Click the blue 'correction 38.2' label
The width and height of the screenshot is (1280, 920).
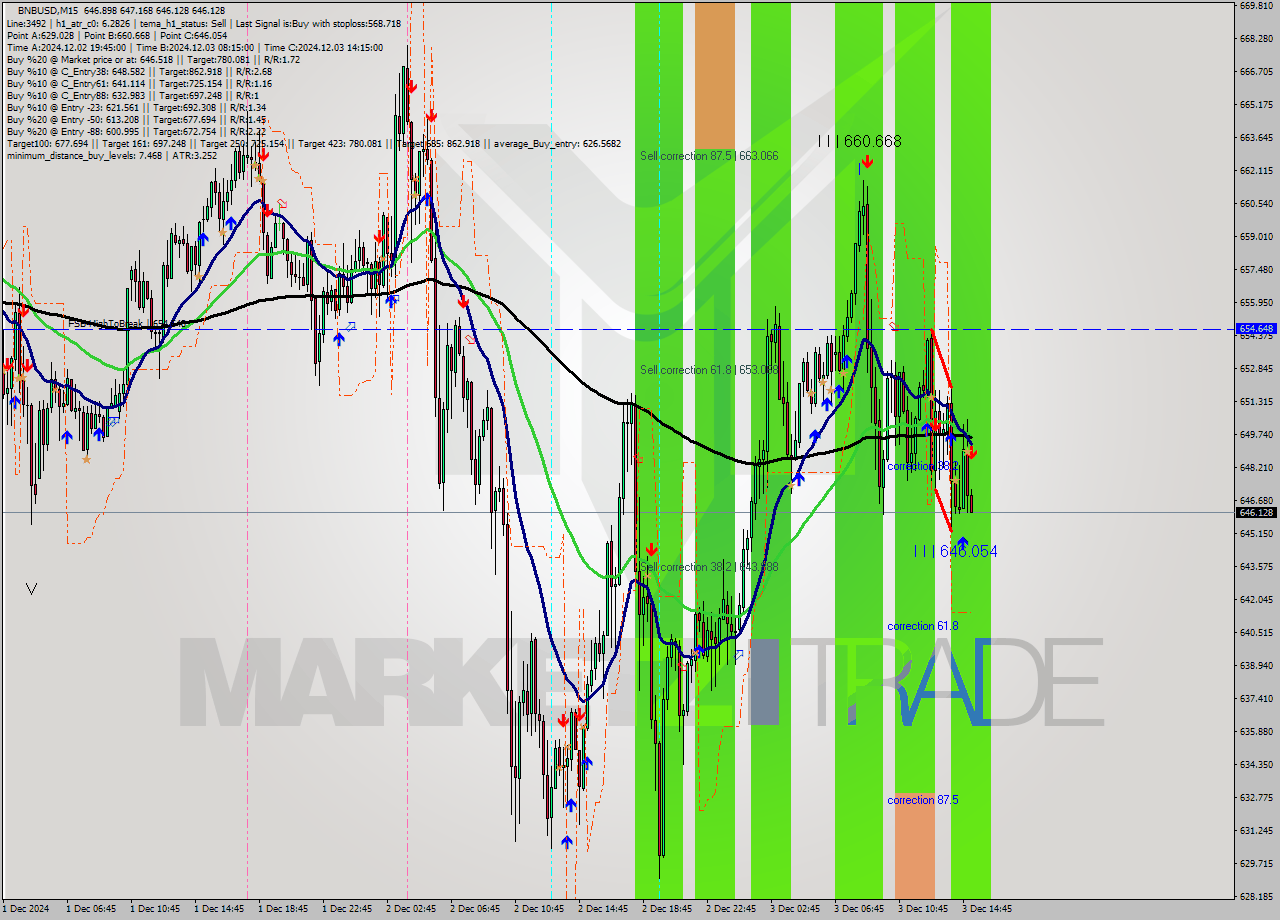[923, 466]
